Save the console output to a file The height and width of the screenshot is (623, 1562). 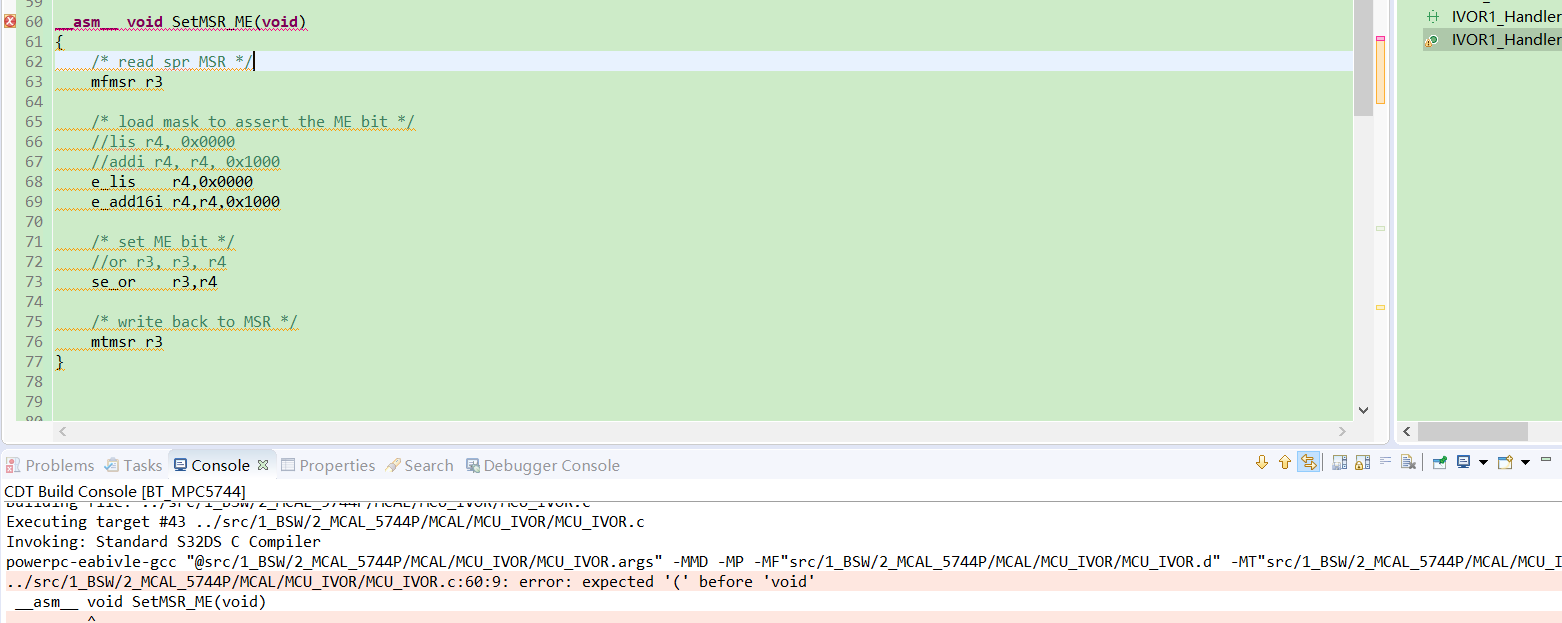tap(1339, 462)
